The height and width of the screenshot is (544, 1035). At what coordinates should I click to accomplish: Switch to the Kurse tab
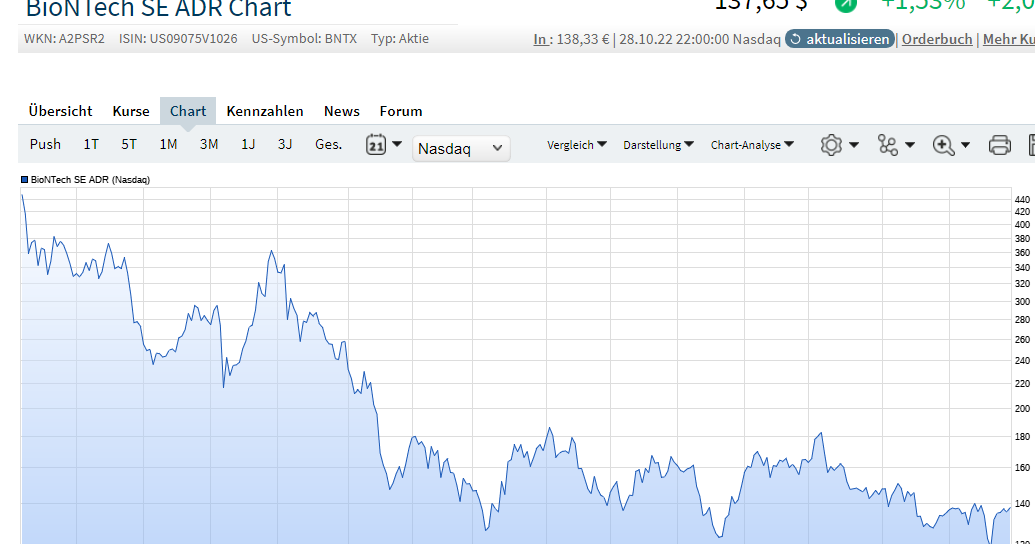(x=131, y=111)
